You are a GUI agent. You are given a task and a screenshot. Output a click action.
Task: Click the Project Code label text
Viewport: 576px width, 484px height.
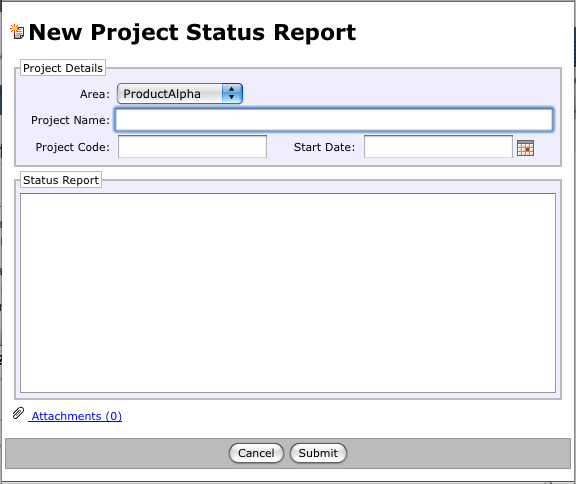click(72, 147)
